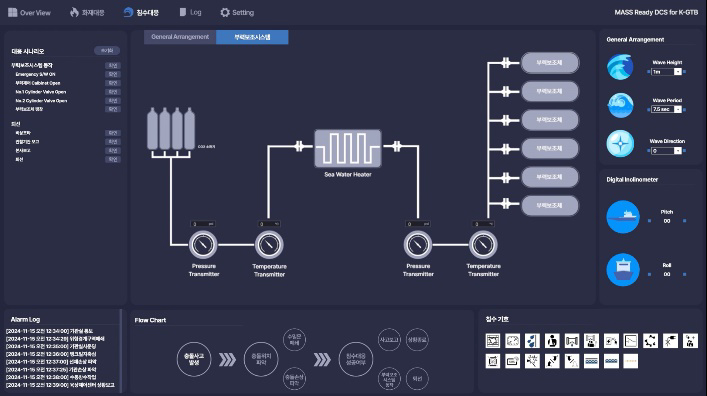Click the 퇴선 flow chart node
The image size is (707, 396).
point(417,378)
